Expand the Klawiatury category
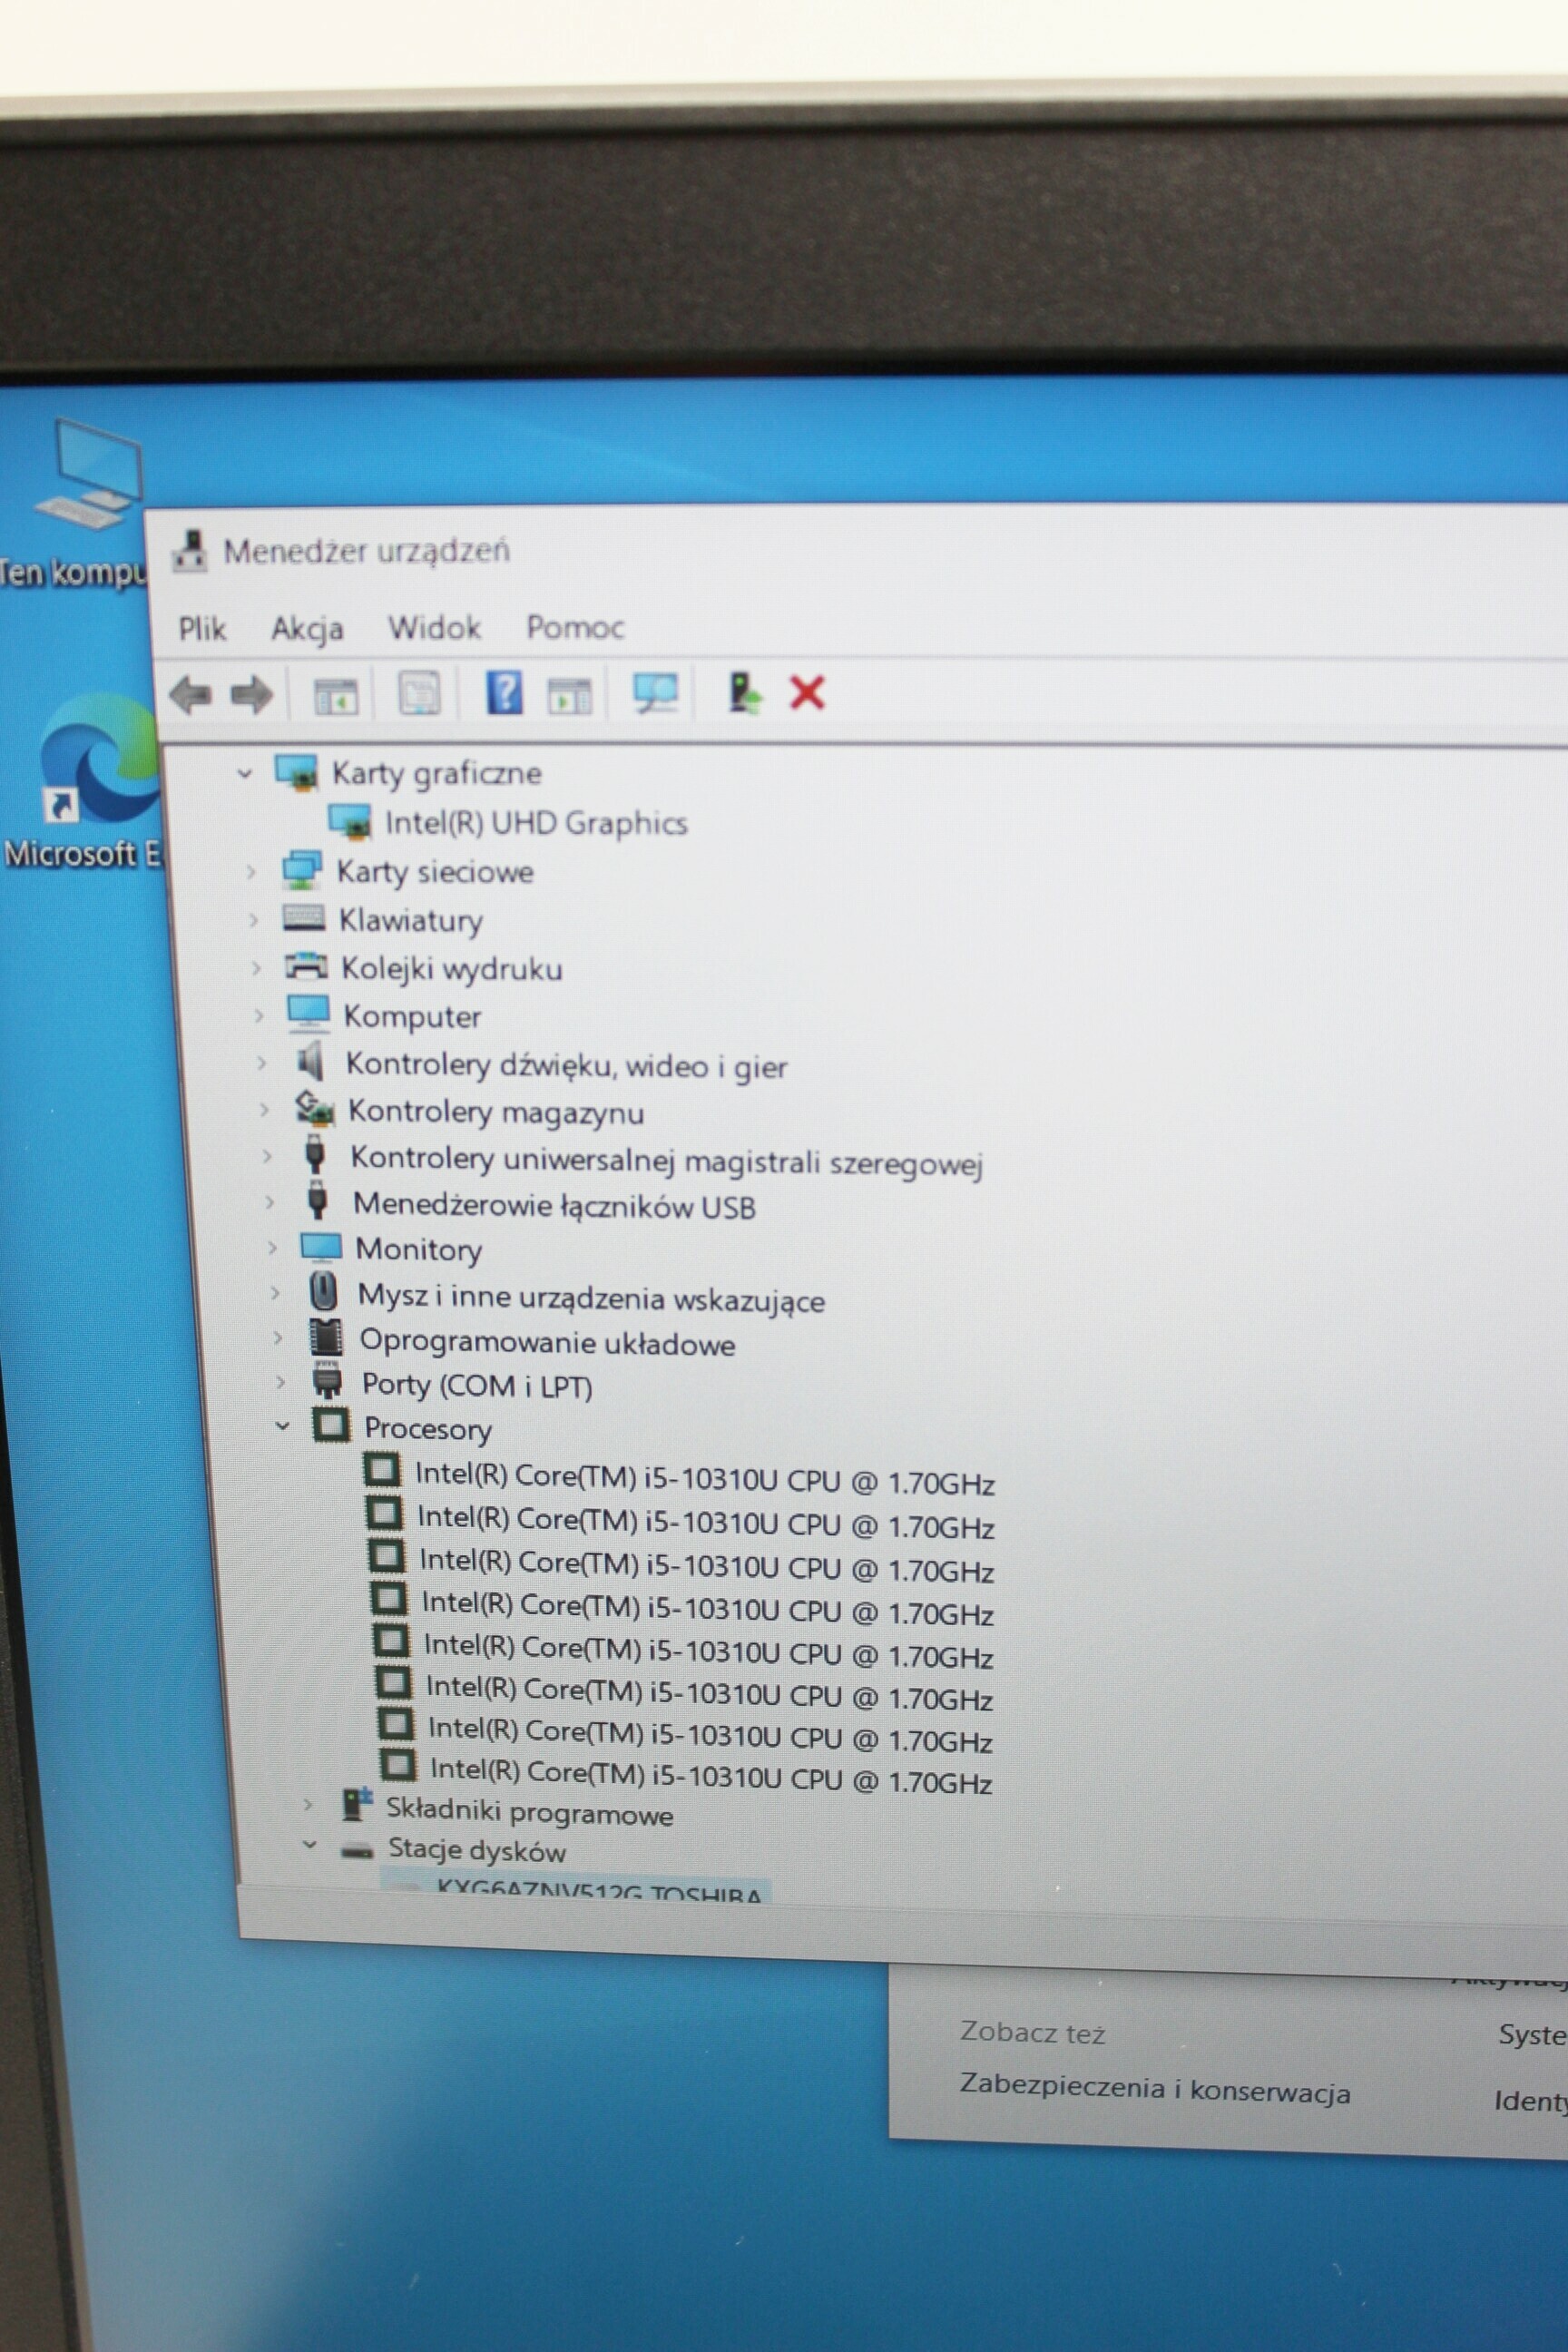 (x=253, y=920)
